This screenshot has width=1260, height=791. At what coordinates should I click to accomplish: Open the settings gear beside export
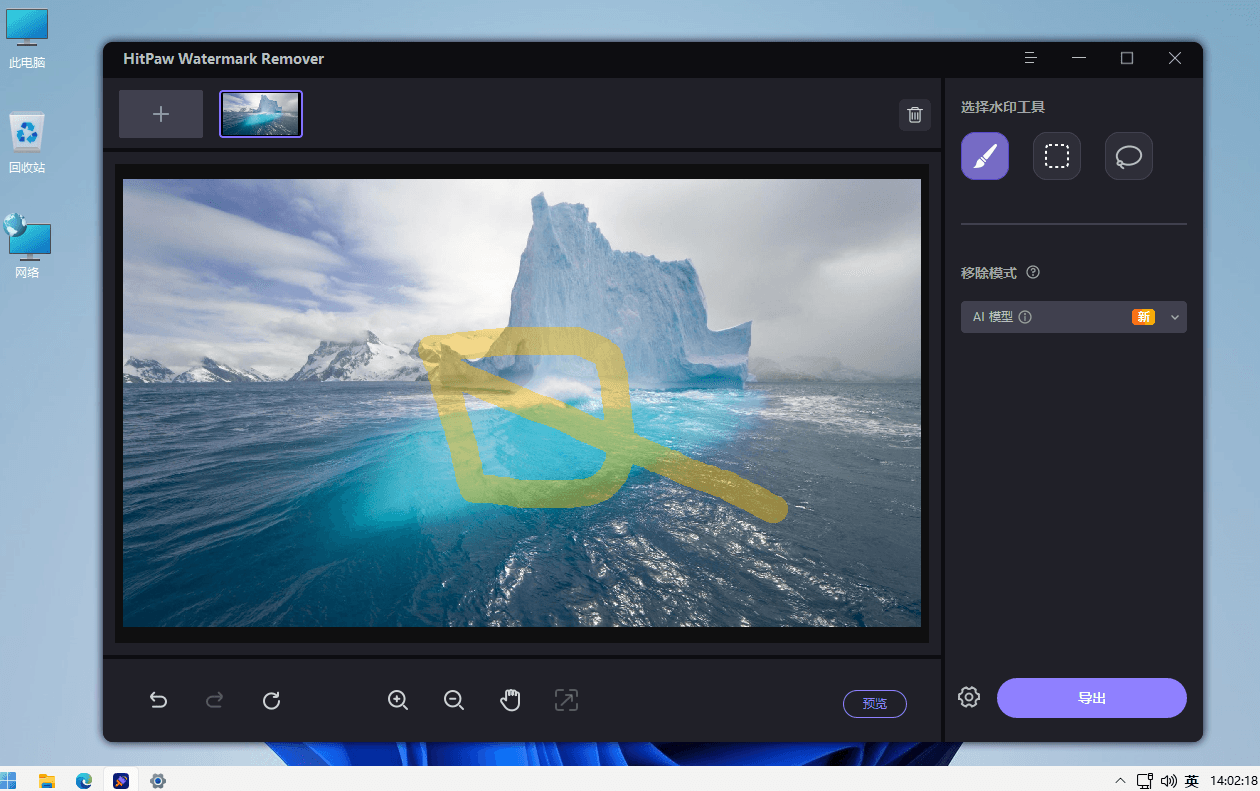click(x=969, y=698)
